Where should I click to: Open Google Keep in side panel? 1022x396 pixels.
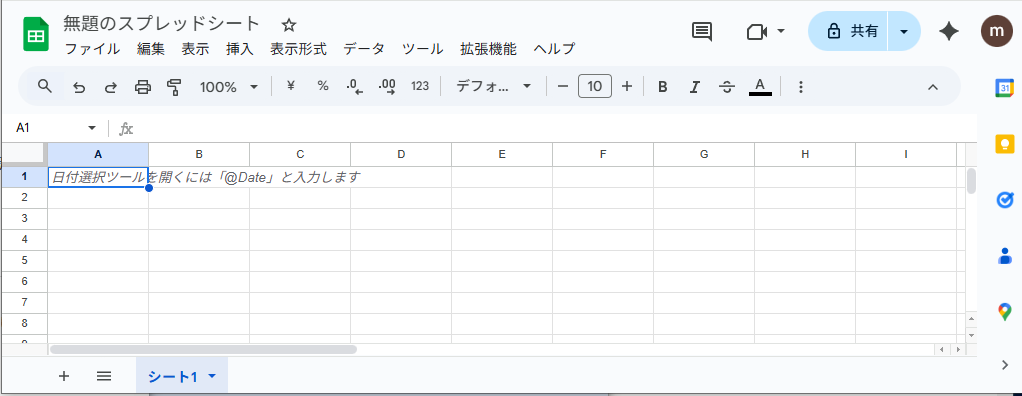[1005, 143]
